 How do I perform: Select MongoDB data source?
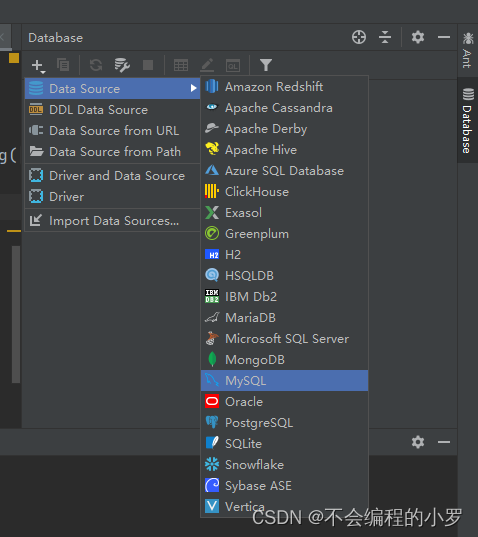(x=285, y=360)
